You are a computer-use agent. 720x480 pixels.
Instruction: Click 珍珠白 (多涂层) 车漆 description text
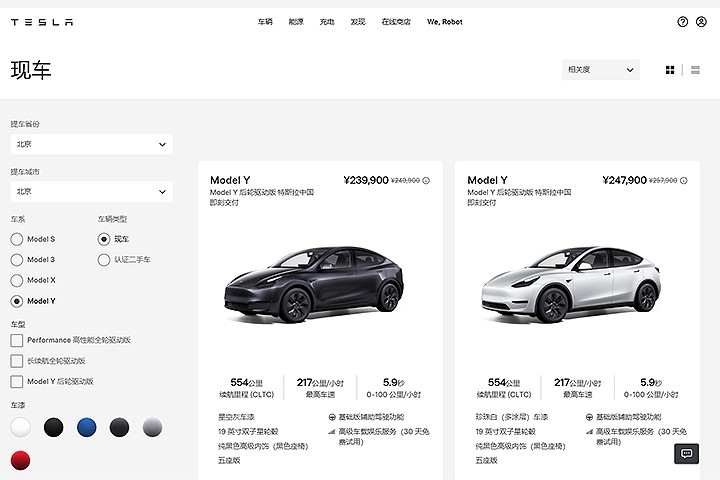[x=512, y=417]
